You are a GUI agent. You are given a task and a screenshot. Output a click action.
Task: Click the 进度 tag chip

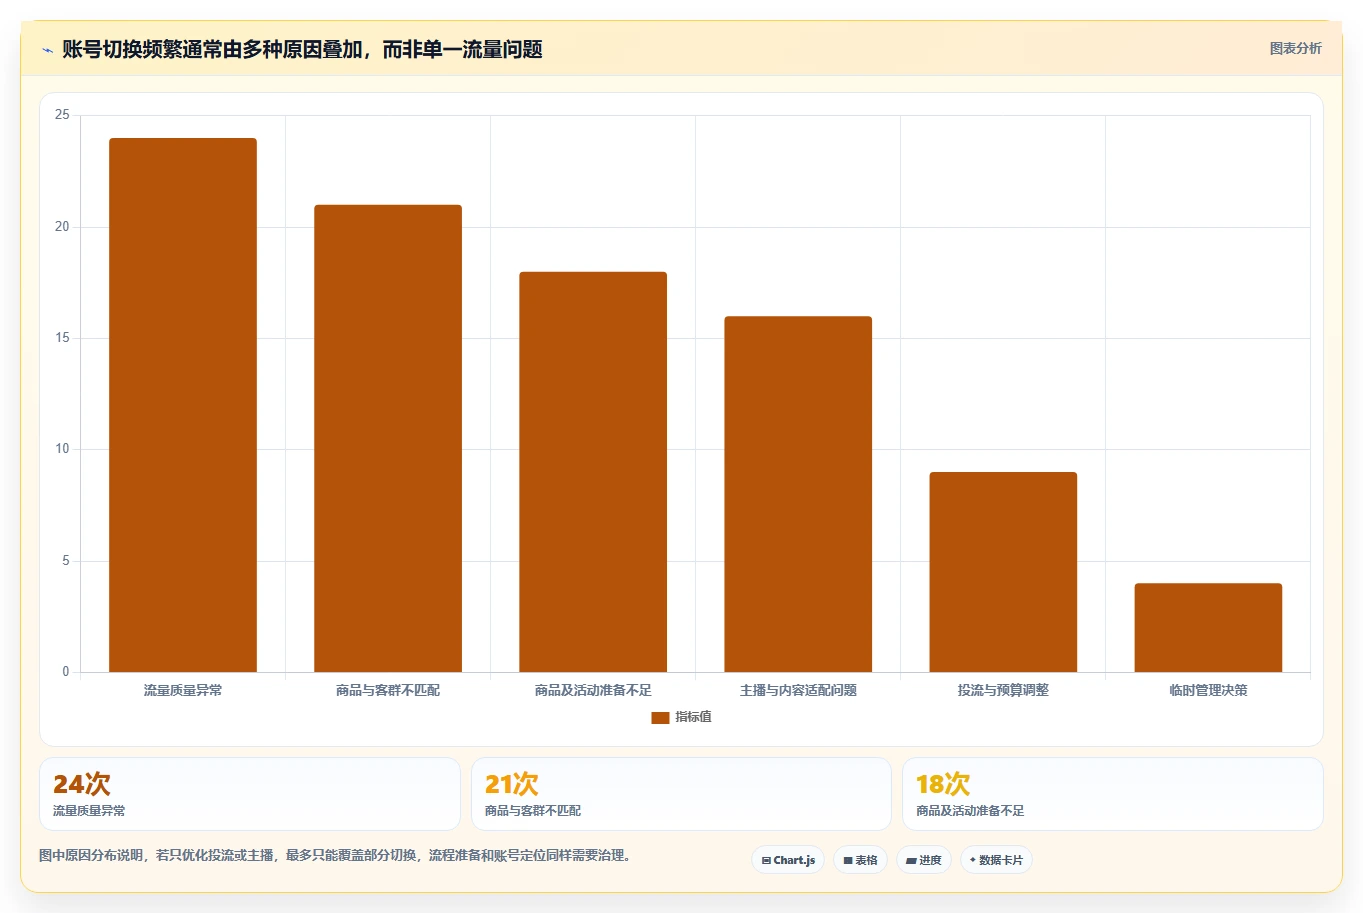click(x=924, y=860)
